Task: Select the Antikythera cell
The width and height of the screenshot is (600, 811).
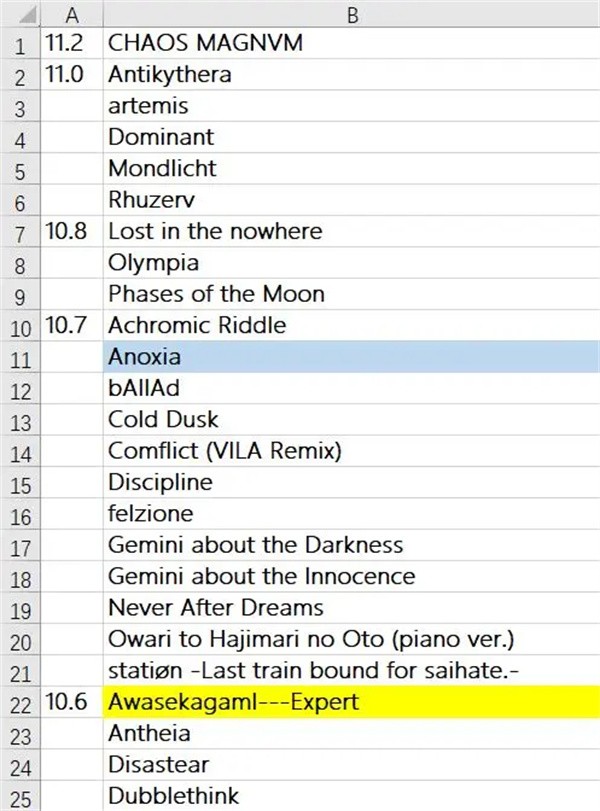Action: coord(352,74)
